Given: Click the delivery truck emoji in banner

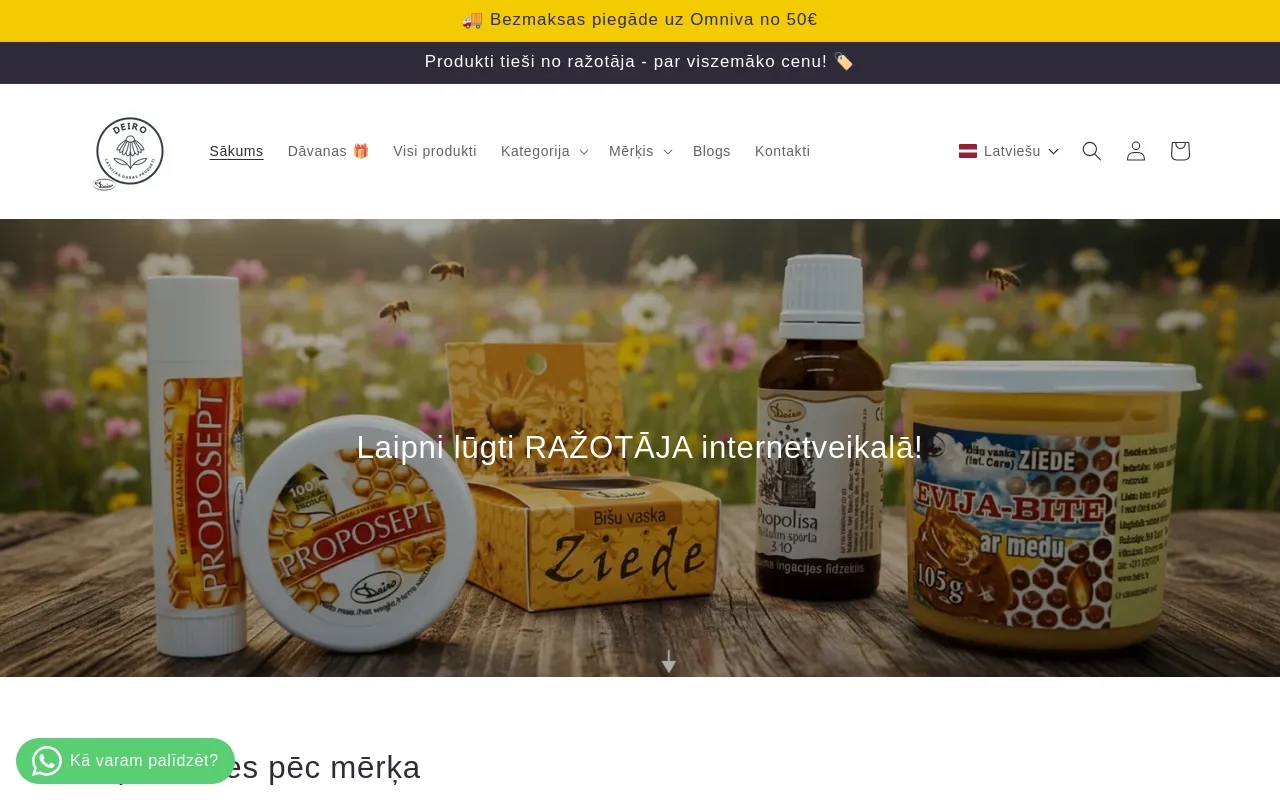Looking at the screenshot, I should [x=473, y=20].
